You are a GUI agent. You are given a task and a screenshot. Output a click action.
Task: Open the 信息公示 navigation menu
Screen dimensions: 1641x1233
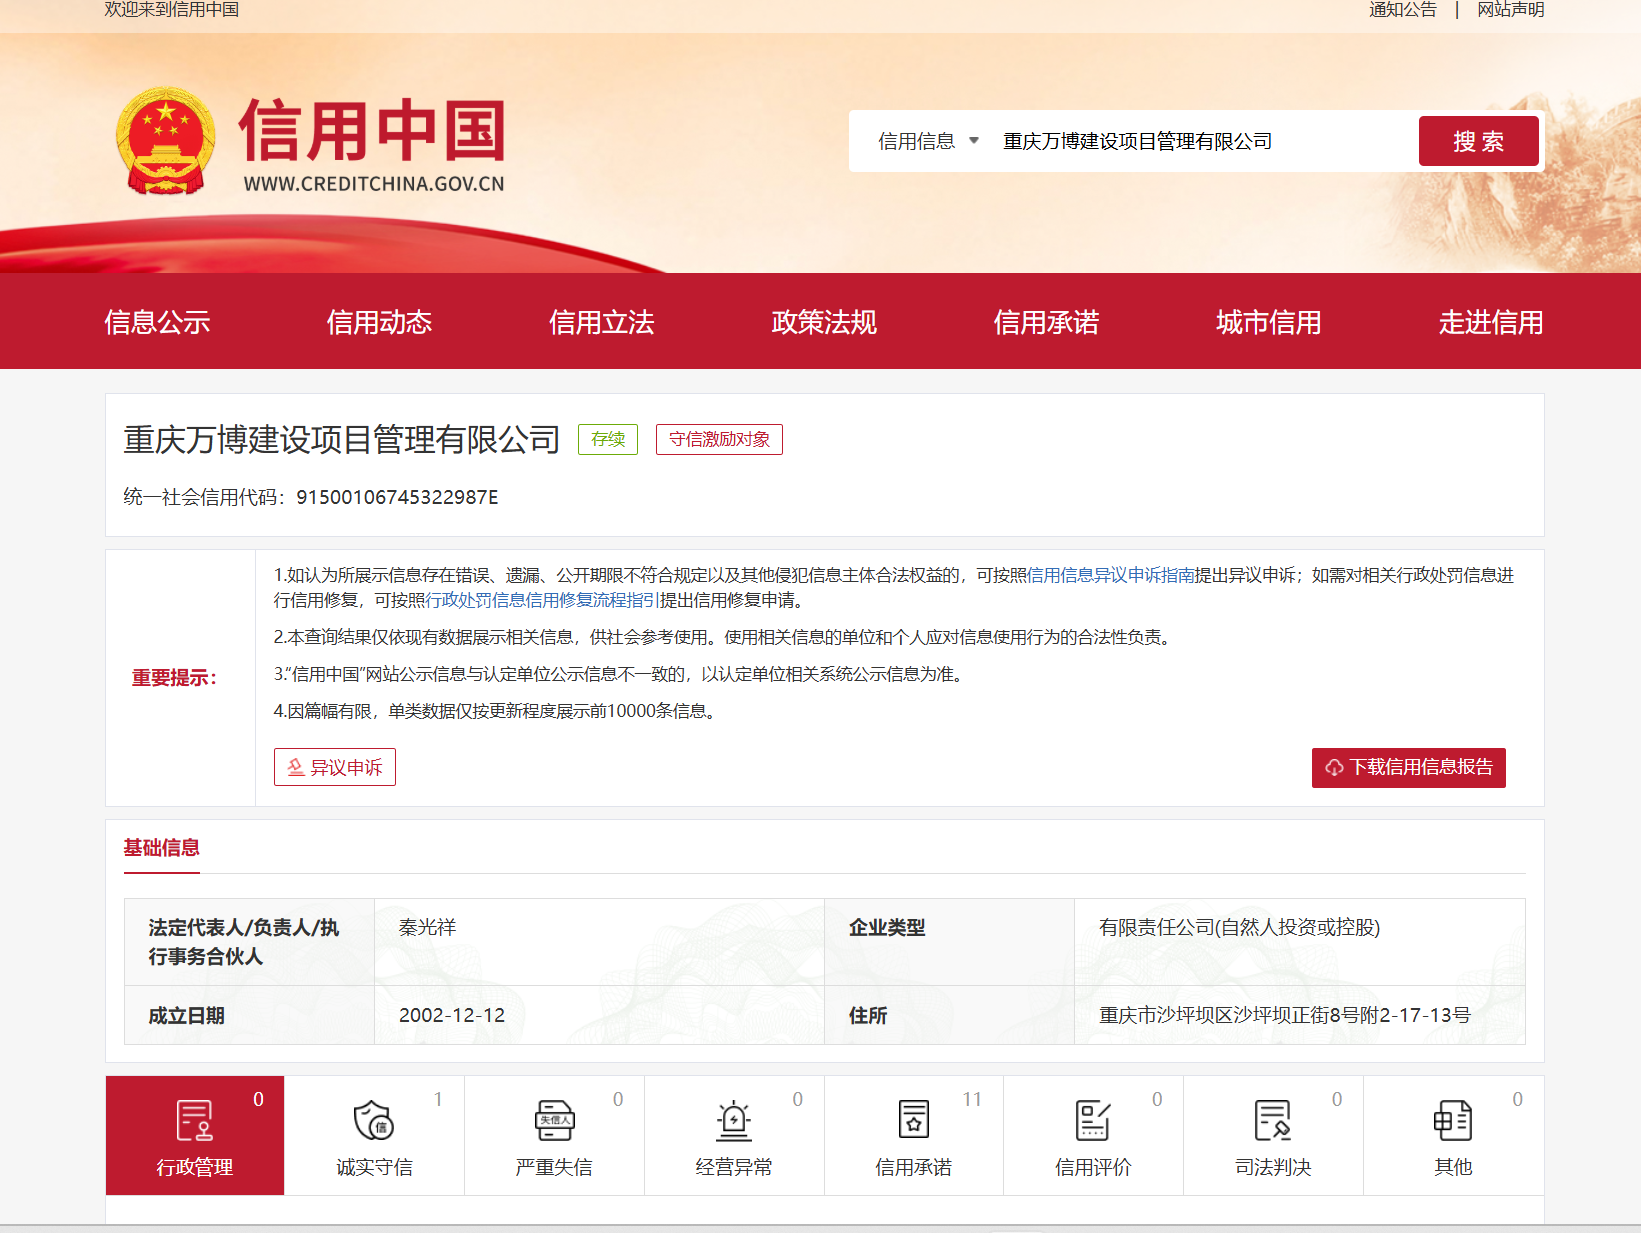click(157, 322)
